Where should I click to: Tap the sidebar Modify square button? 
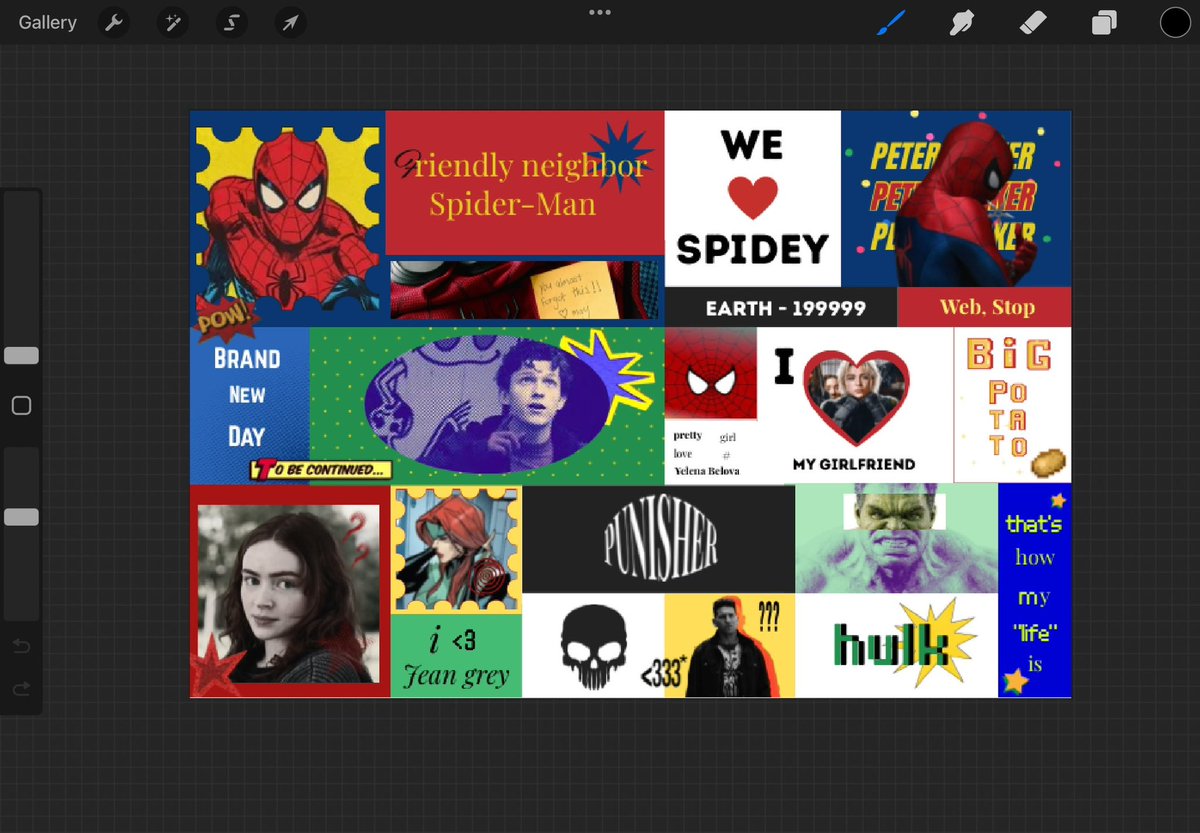point(21,406)
